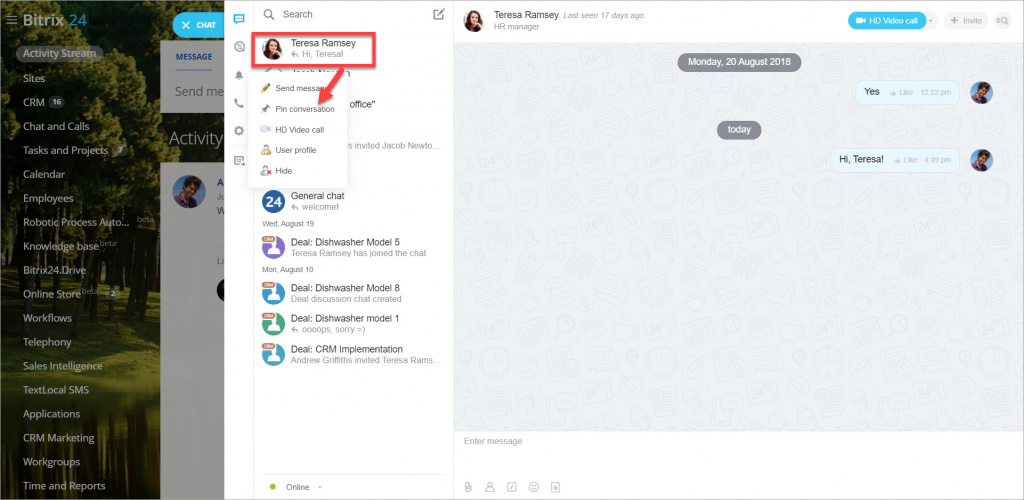Open Telephony in the left menu
This screenshot has width=1024, height=500.
47,342
